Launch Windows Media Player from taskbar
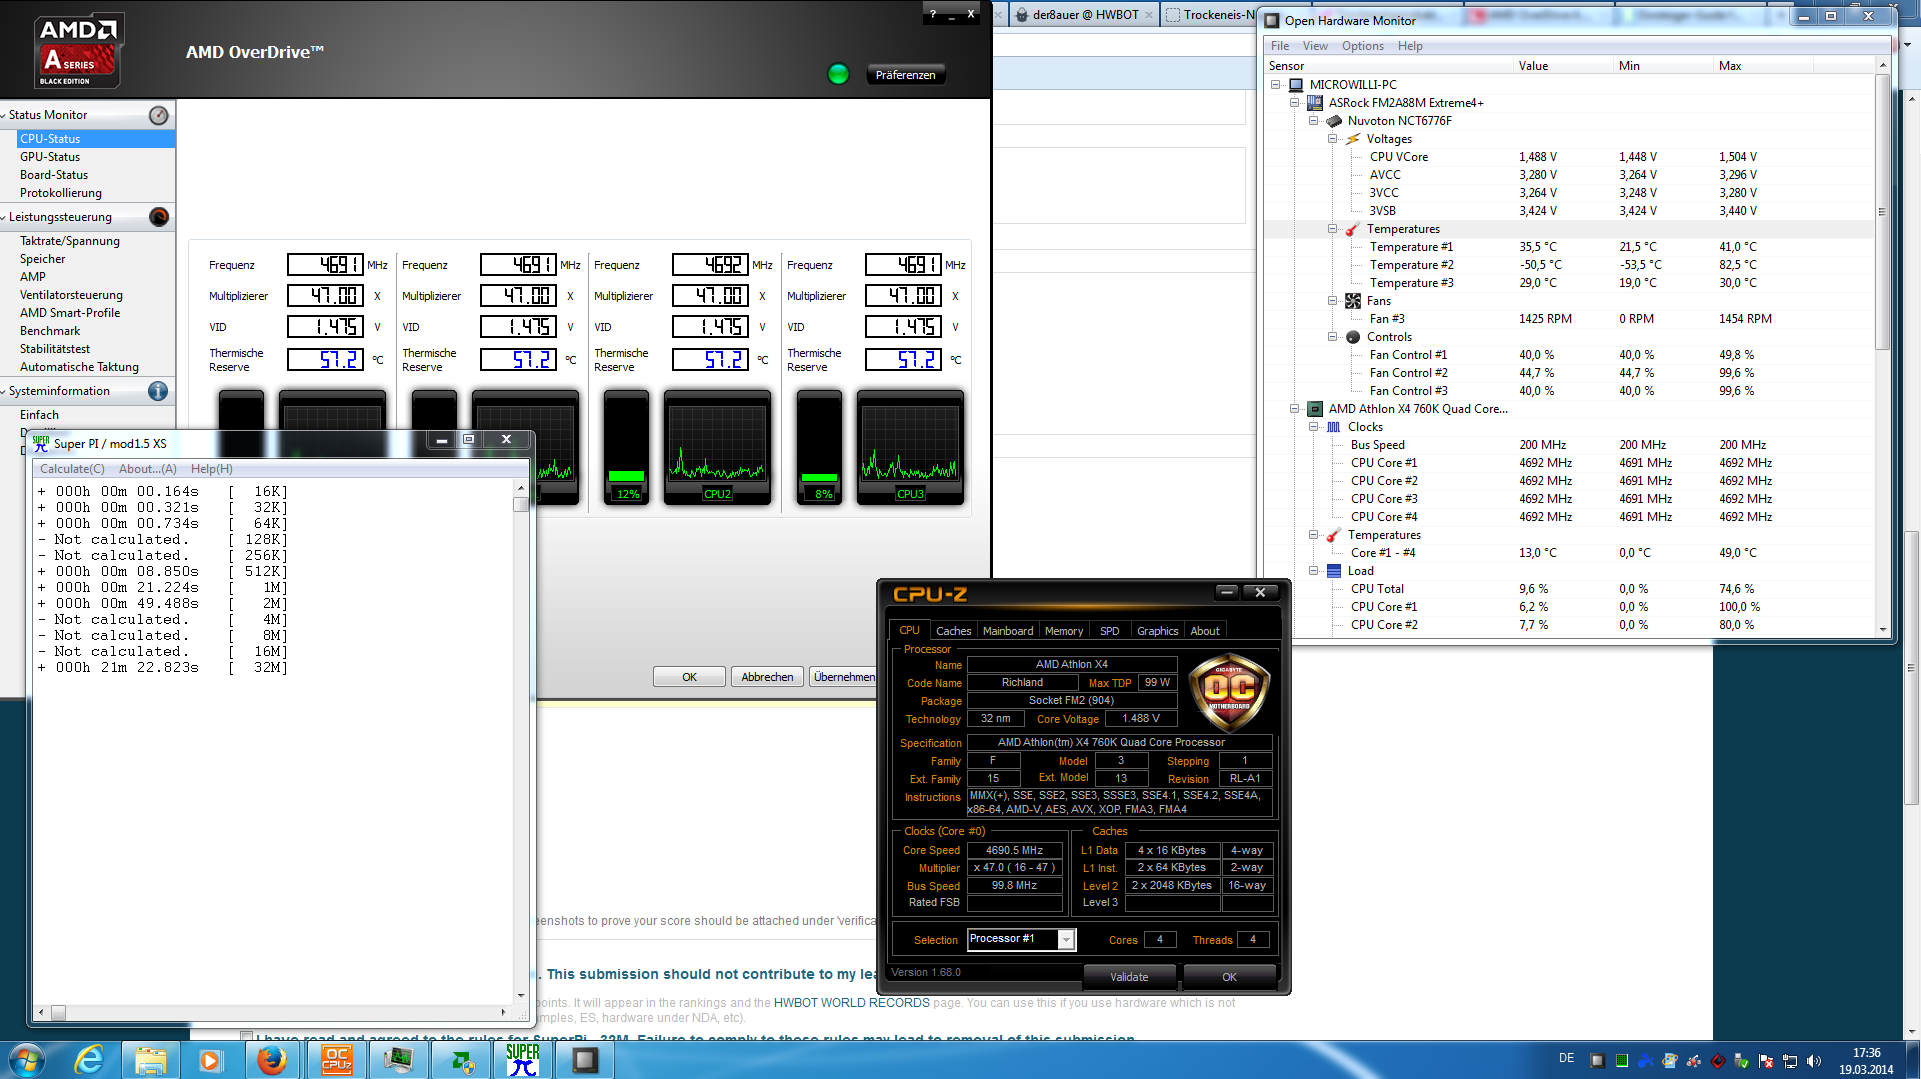This screenshot has height=1079, width=1921. 210,1060
